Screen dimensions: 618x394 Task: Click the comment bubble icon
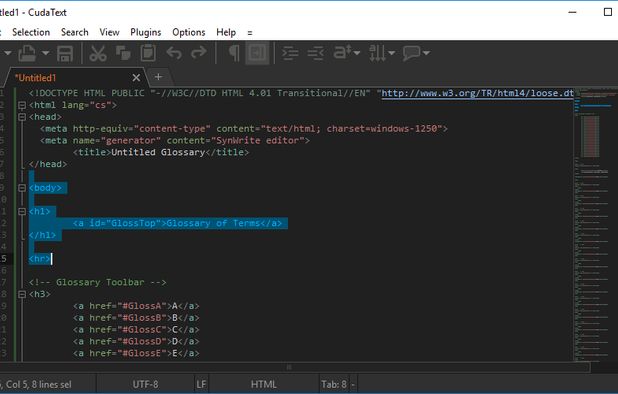(411, 53)
